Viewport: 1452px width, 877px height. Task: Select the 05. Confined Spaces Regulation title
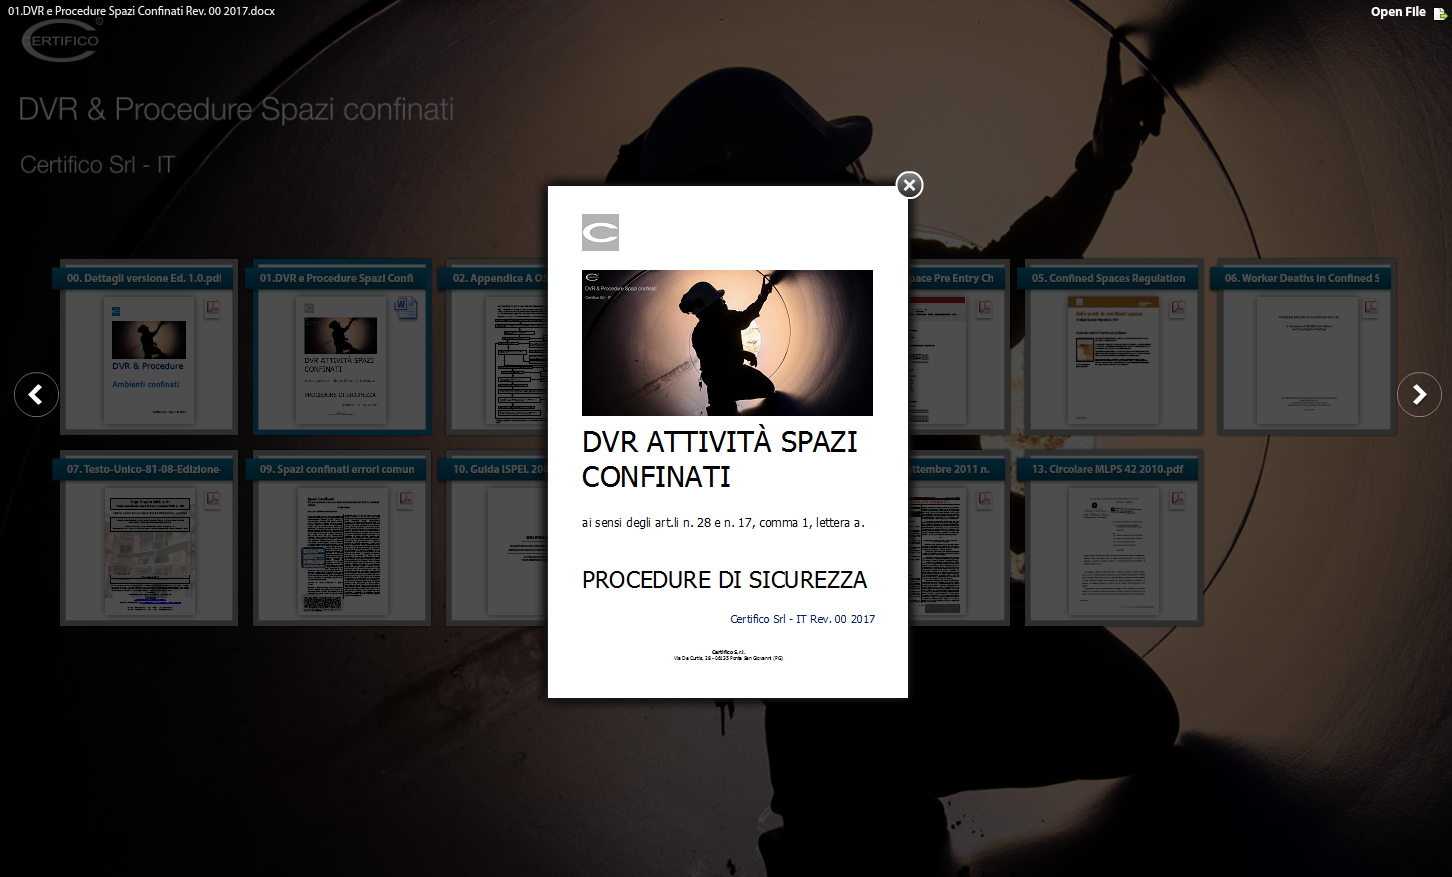(x=1108, y=278)
